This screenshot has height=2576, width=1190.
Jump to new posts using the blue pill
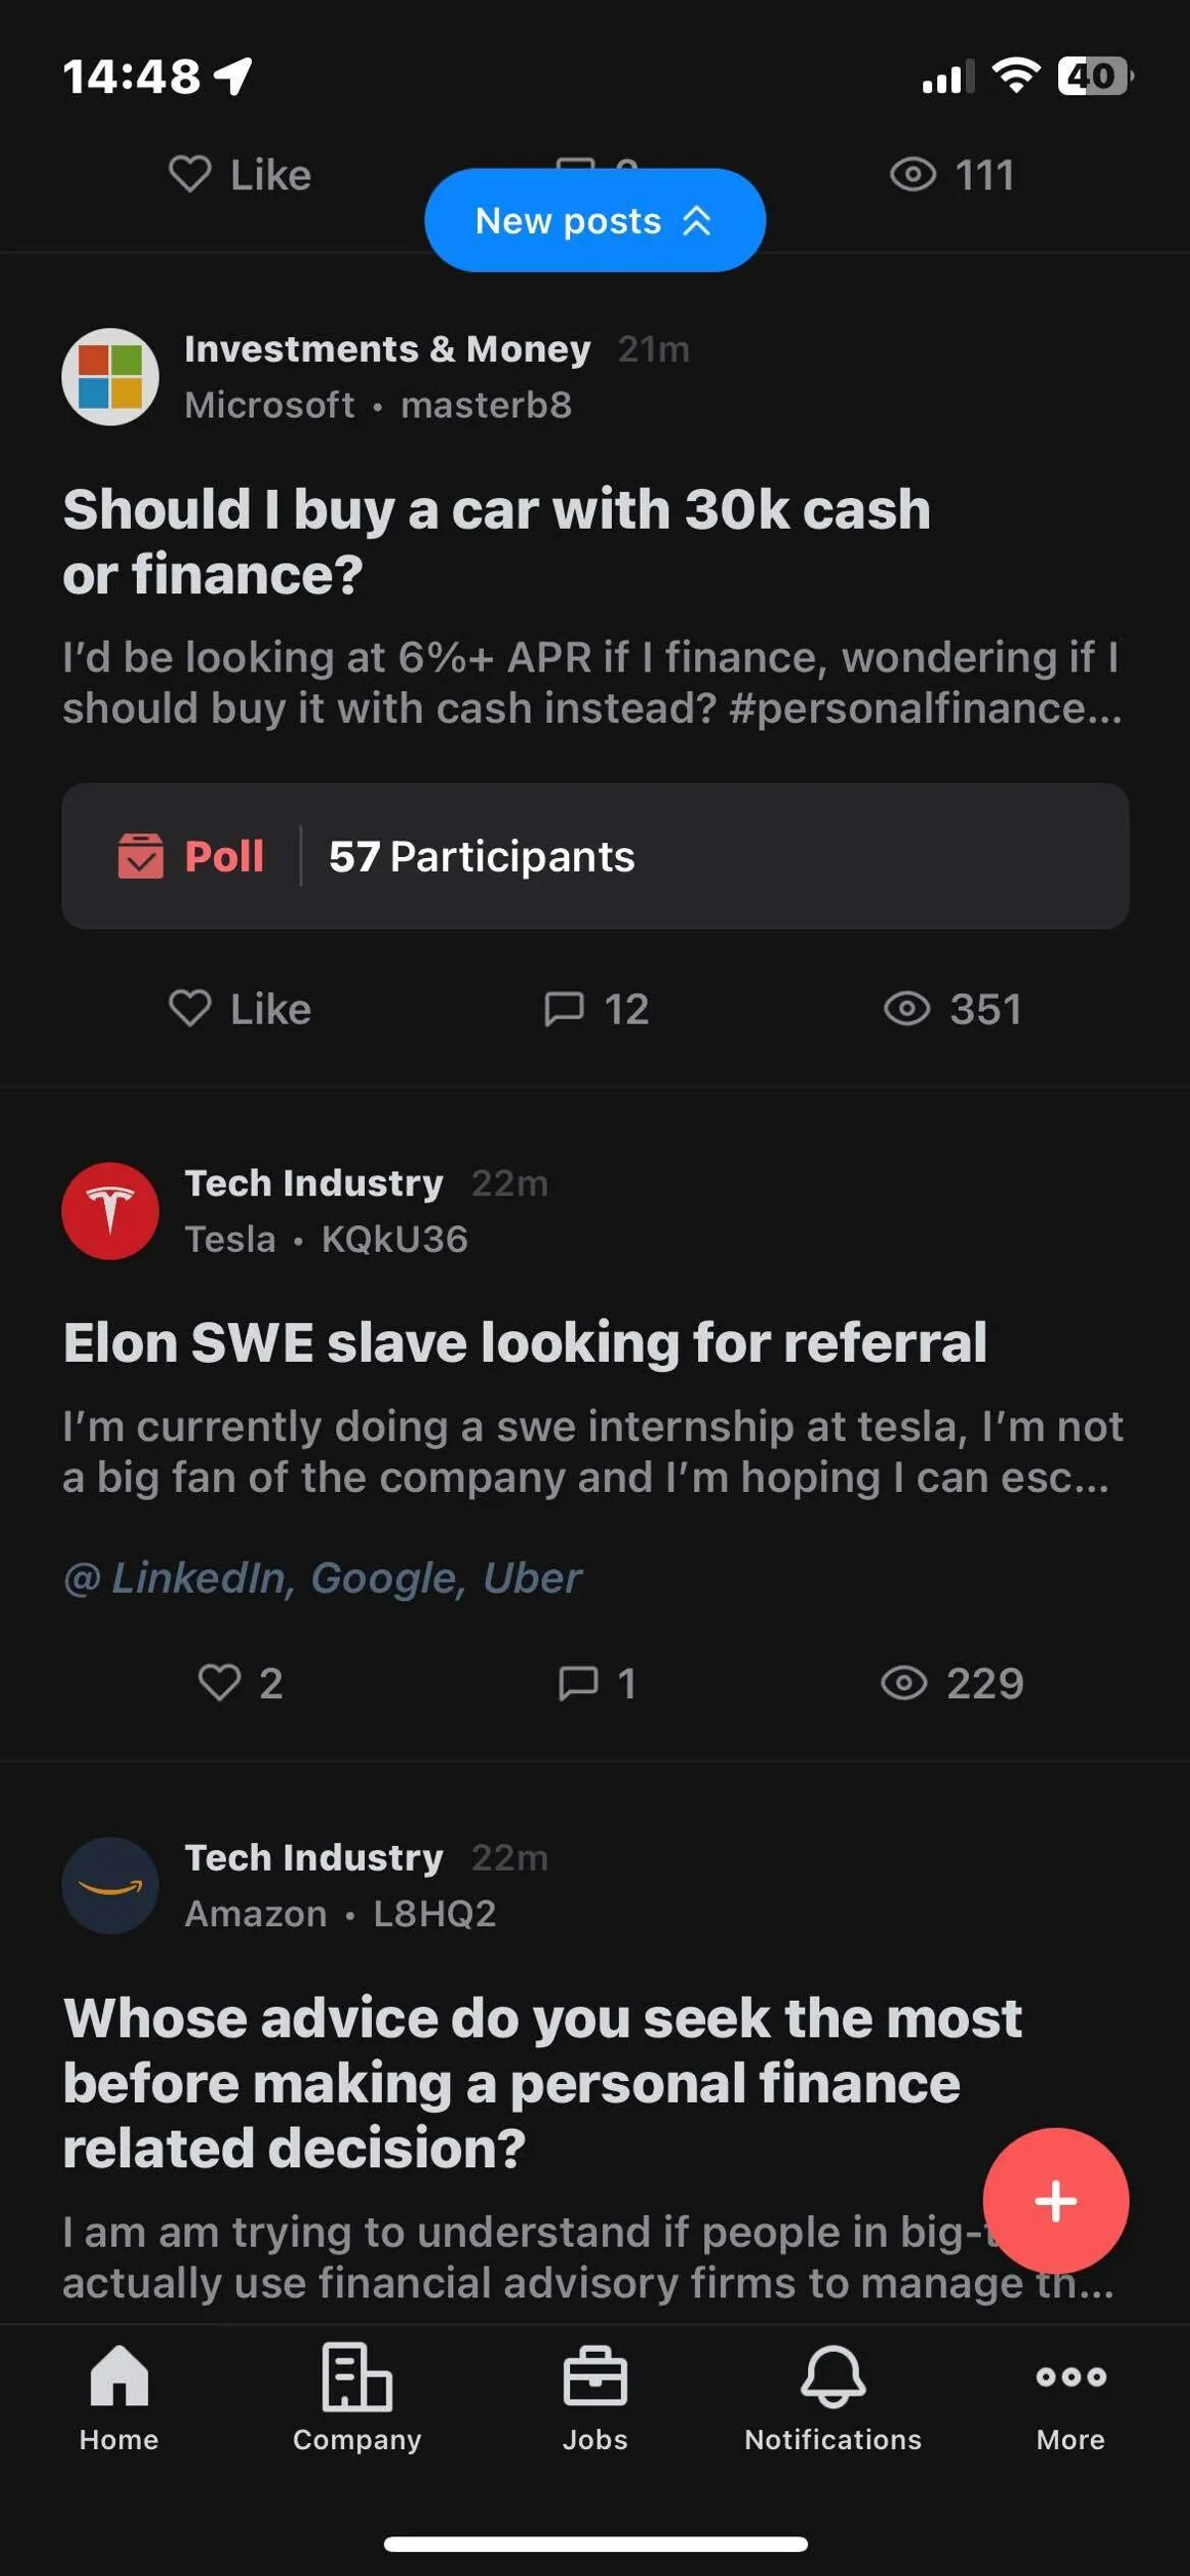595,220
